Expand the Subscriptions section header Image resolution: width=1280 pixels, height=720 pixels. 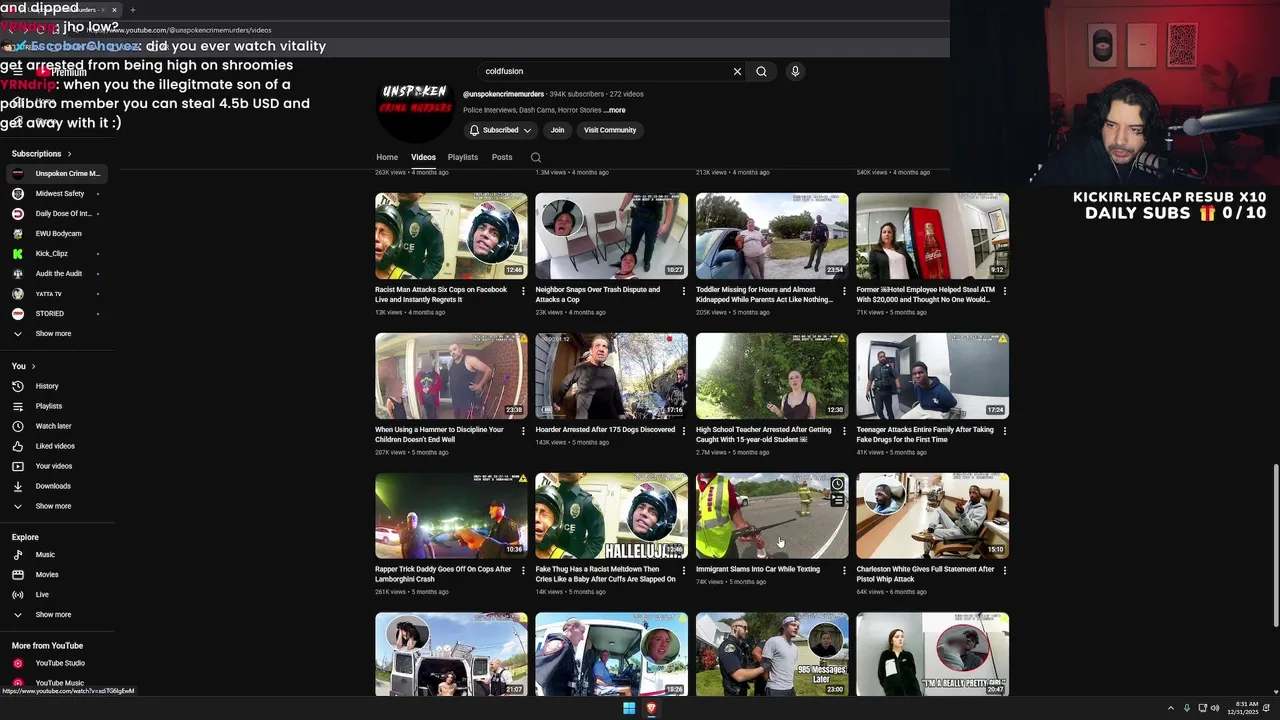tap(41, 154)
